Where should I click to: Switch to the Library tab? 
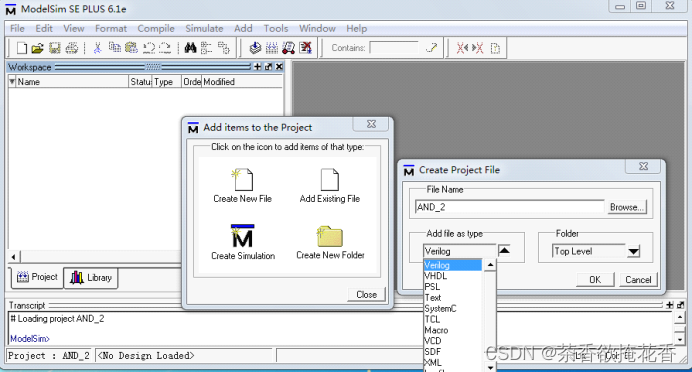click(x=91, y=278)
